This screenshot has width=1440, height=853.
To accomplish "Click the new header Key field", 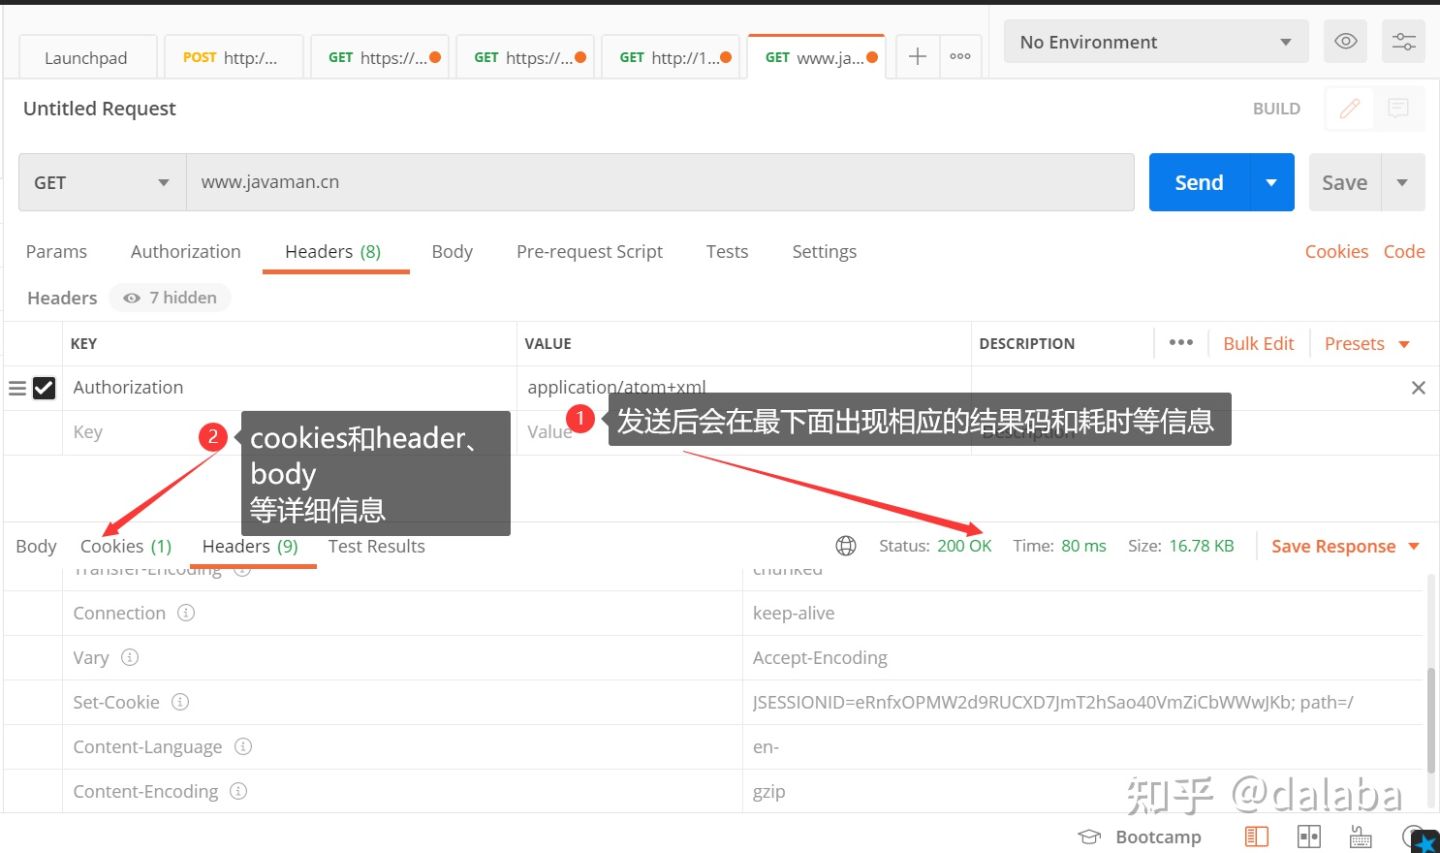I will [x=289, y=432].
